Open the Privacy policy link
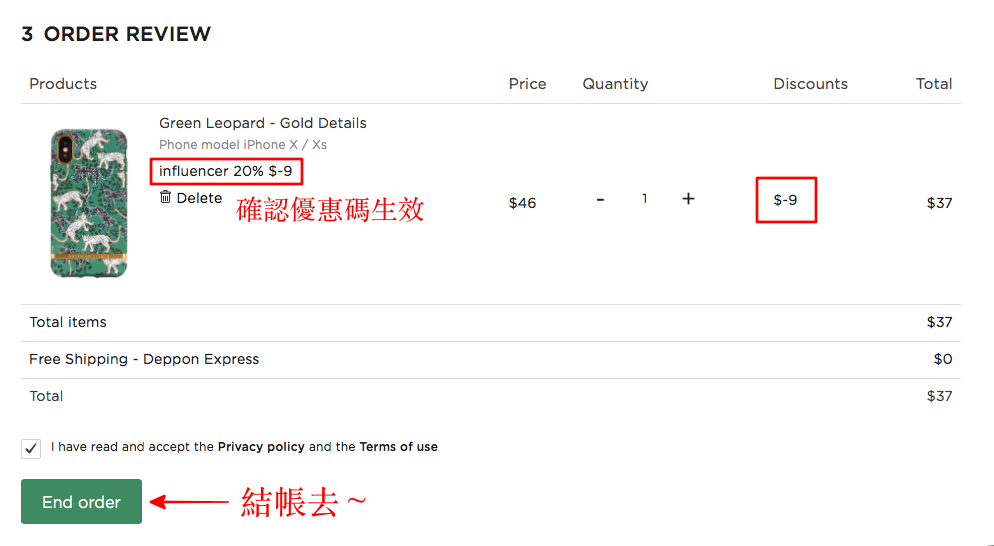The width and height of the screenshot is (994, 546). tap(261, 446)
